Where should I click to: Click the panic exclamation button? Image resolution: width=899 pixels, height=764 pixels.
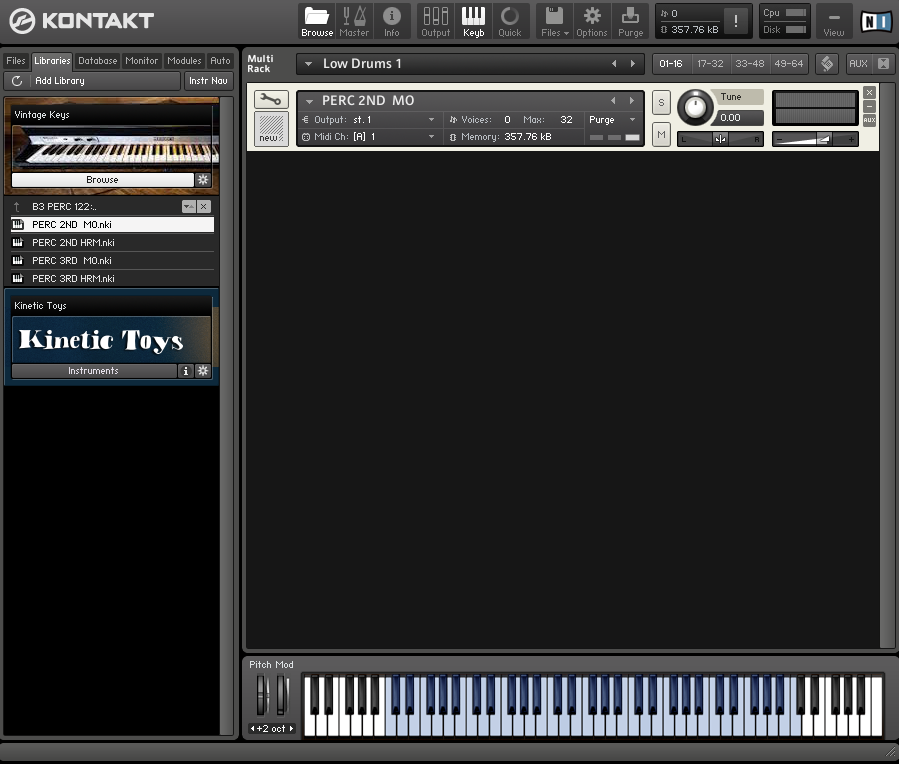click(x=736, y=22)
